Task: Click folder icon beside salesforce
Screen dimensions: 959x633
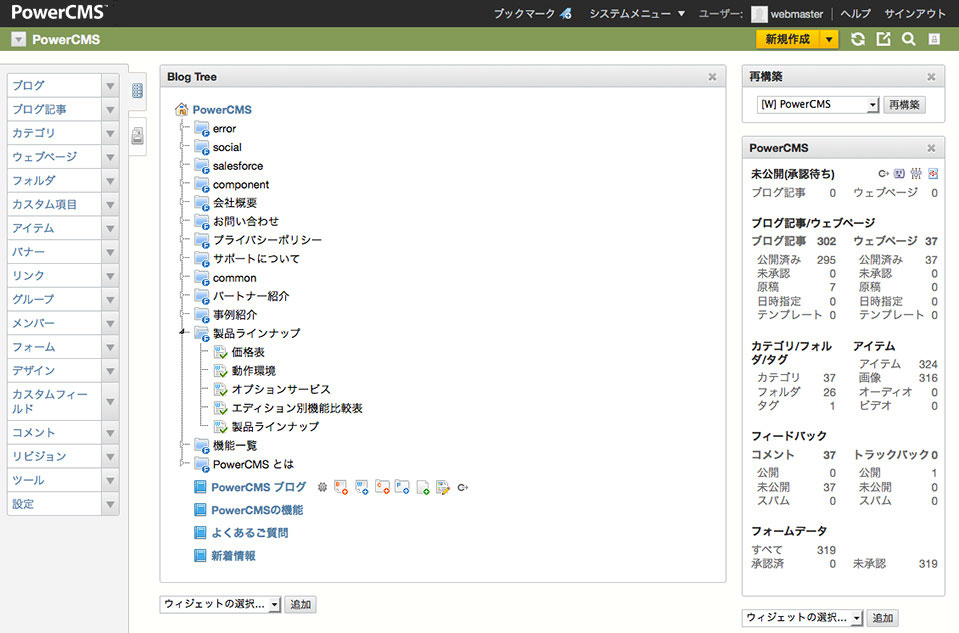Action: click(x=202, y=166)
